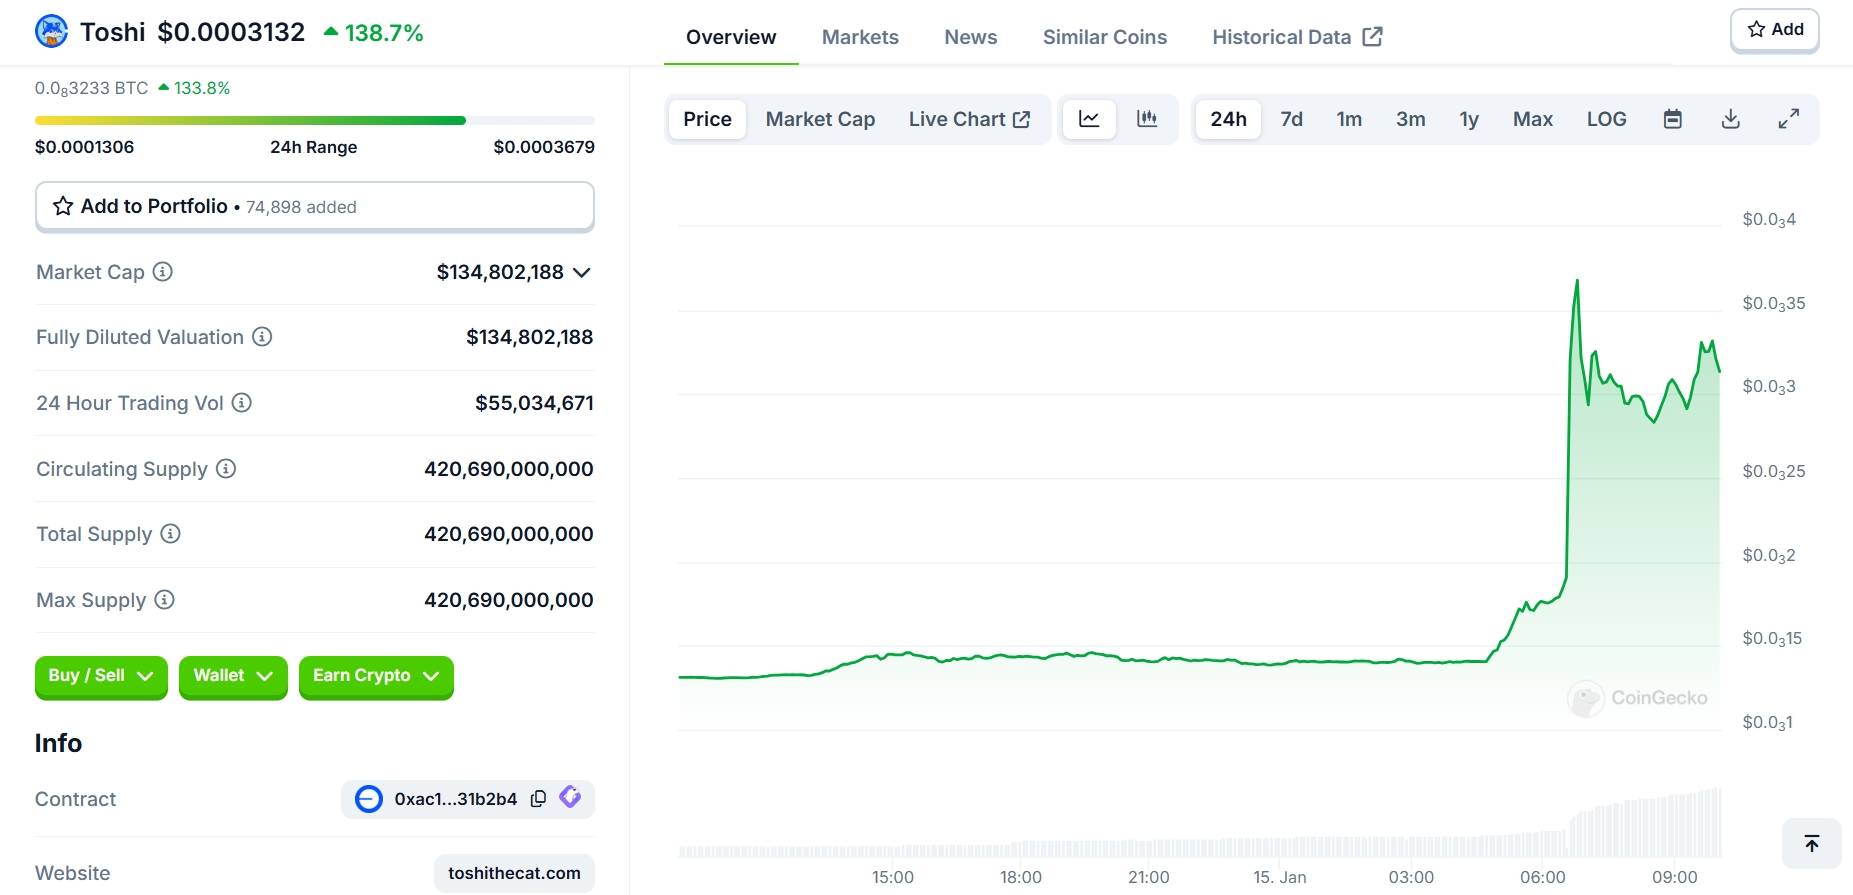Click Add to Portfolio button
The height and width of the screenshot is (895, 1853).
point(315,206)
